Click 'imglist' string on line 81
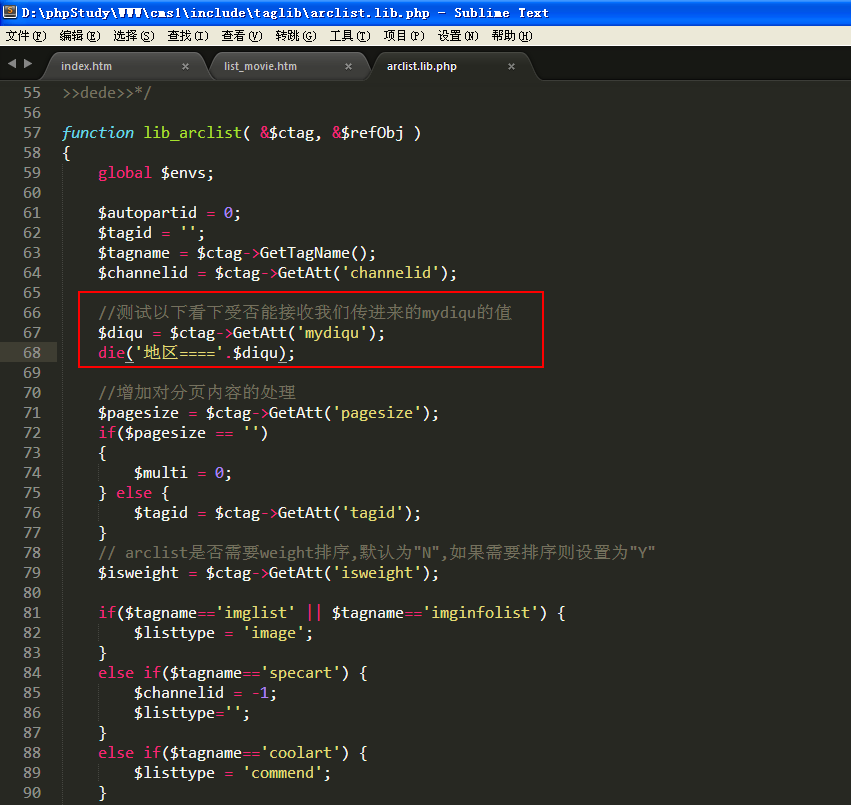The width and height of the screenshot is (851, 805). tap(255, 613)
